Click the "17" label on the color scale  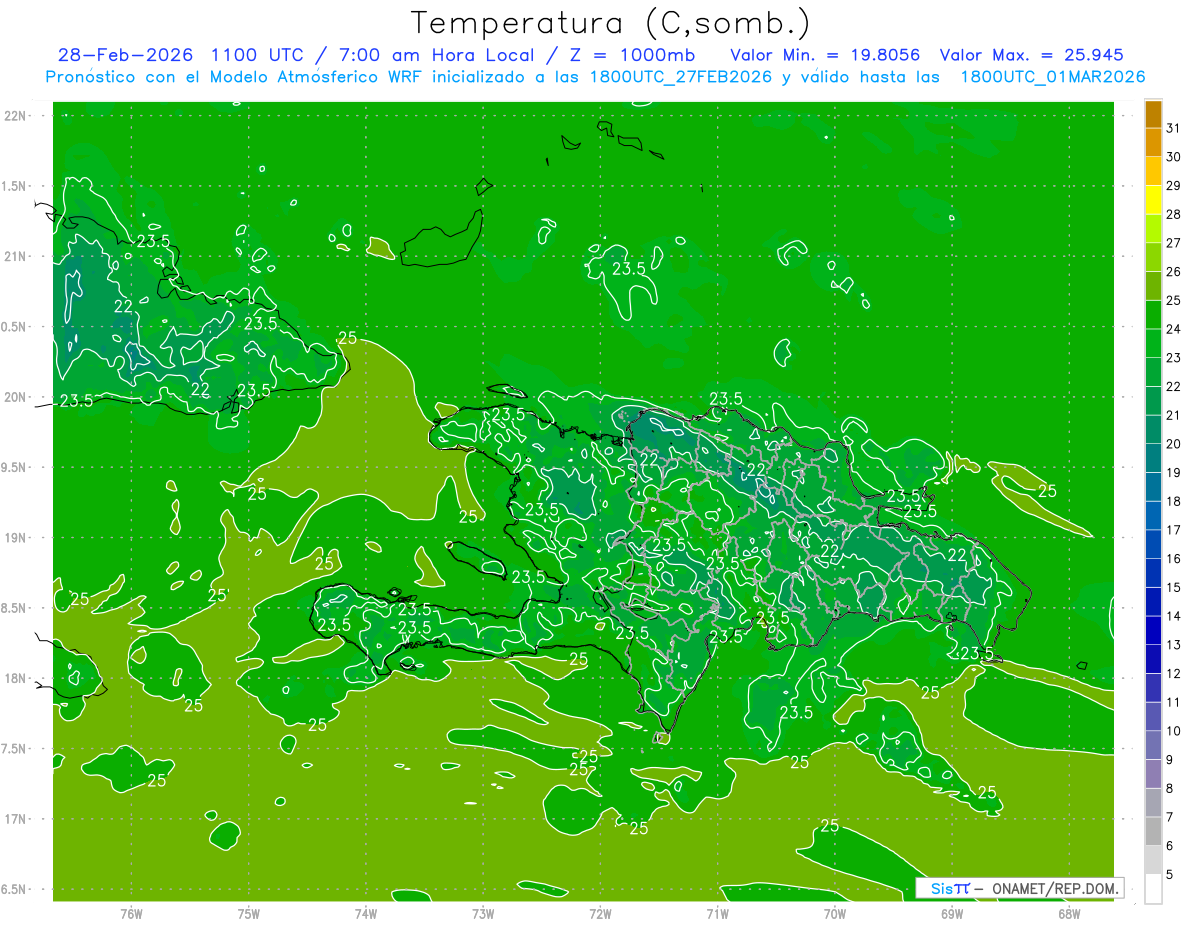coord(1174,530)
